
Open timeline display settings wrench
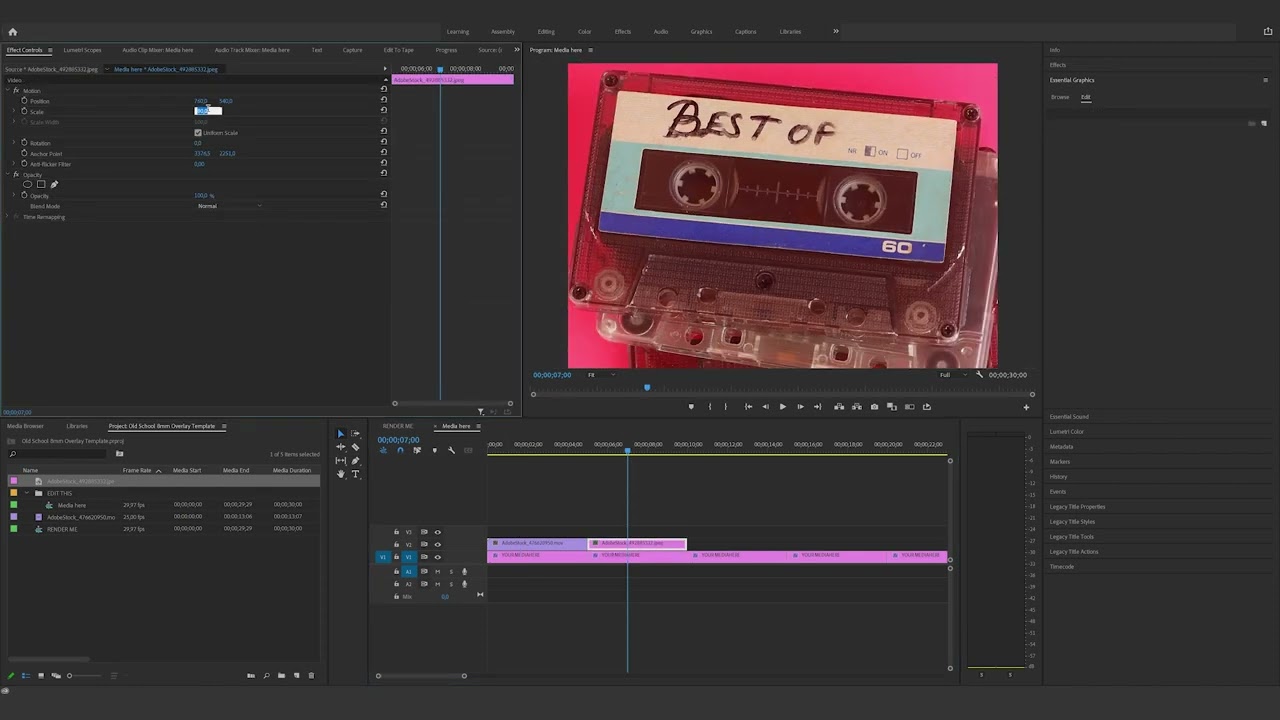pyautogui.click(x=451, y=450)
